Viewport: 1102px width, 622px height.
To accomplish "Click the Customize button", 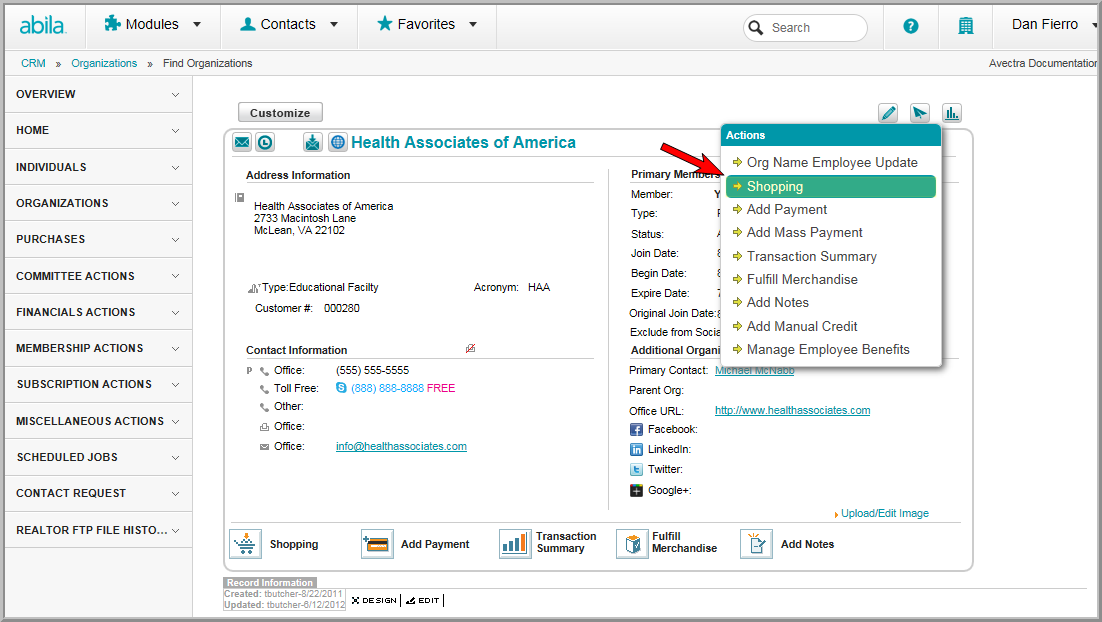I will [x=280, y=112].
